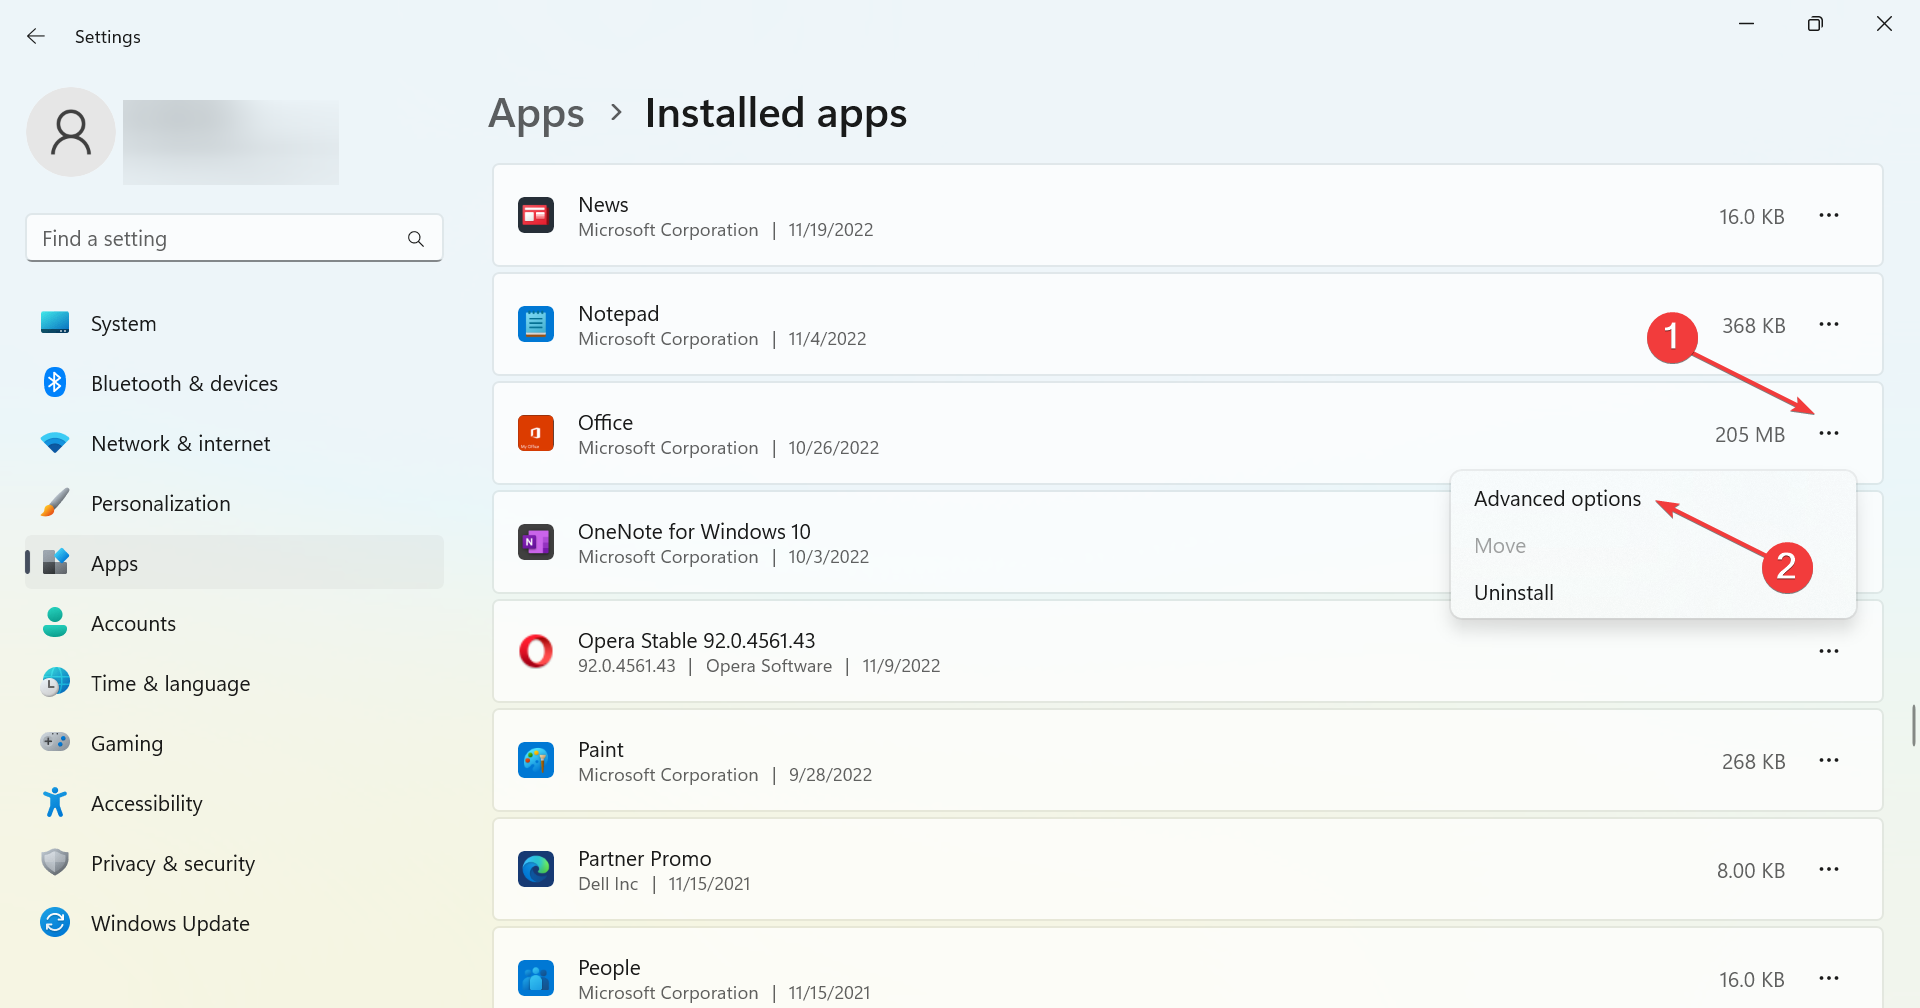The width and height of the screenshot is (1920, 1008).
Task: Click the Installed apps heading
Action: (x=776, y=114)
